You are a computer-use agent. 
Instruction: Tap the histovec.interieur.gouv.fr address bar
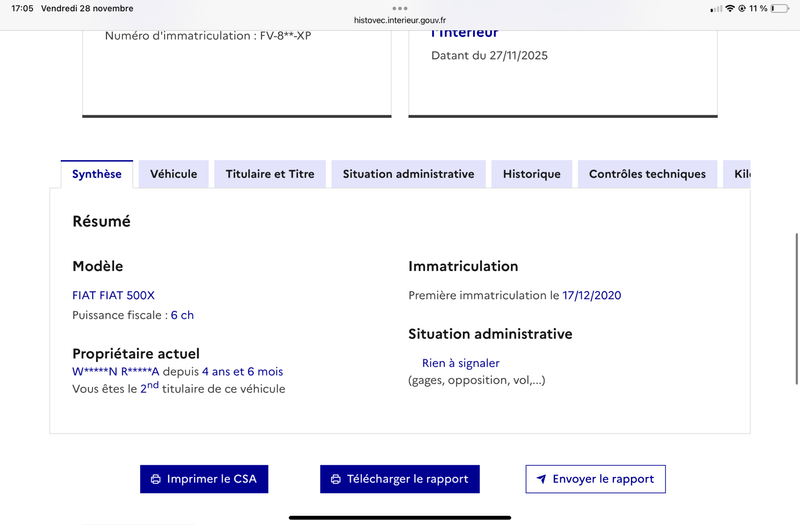(400, 20)
